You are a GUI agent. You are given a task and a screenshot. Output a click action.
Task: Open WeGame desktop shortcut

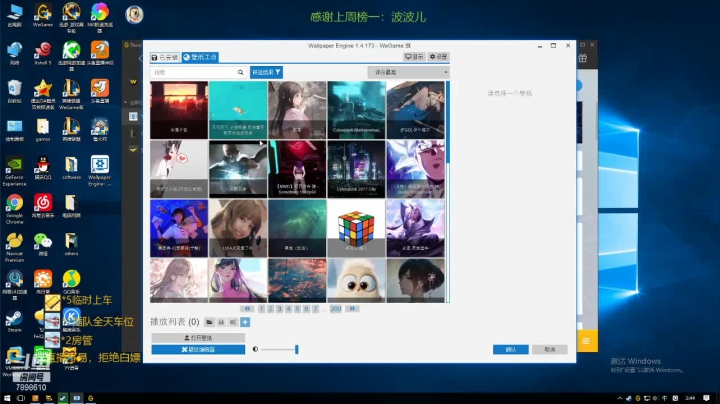[x=43, y=15]
